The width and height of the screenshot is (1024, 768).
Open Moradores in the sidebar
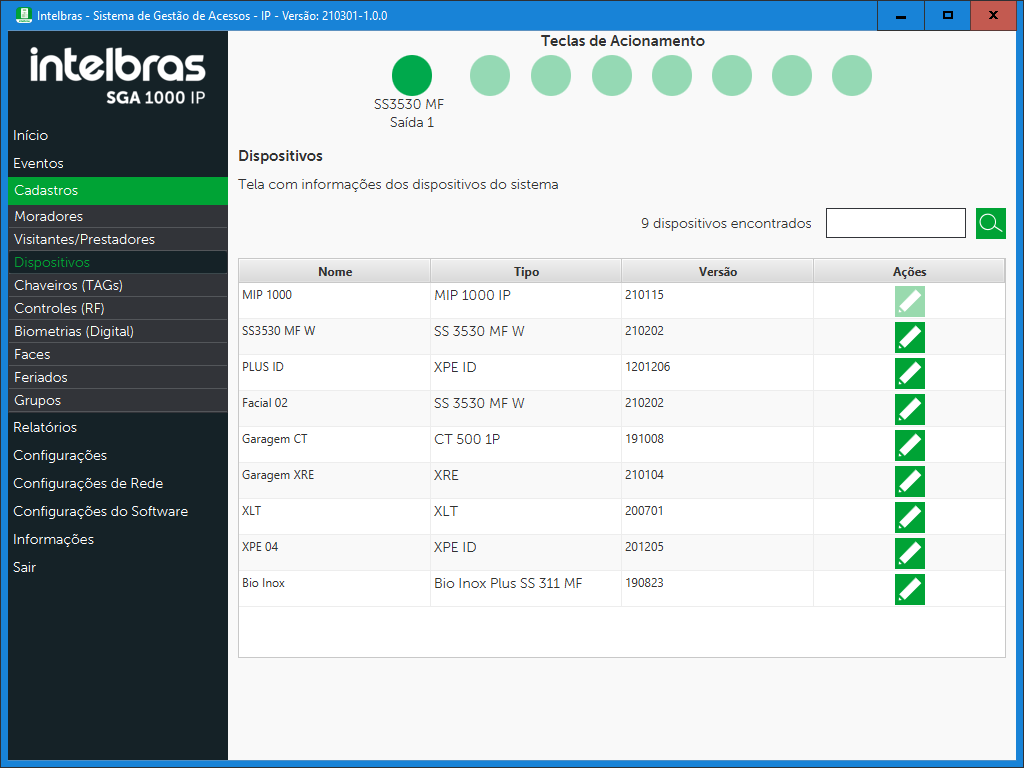(x=49, y=216)
